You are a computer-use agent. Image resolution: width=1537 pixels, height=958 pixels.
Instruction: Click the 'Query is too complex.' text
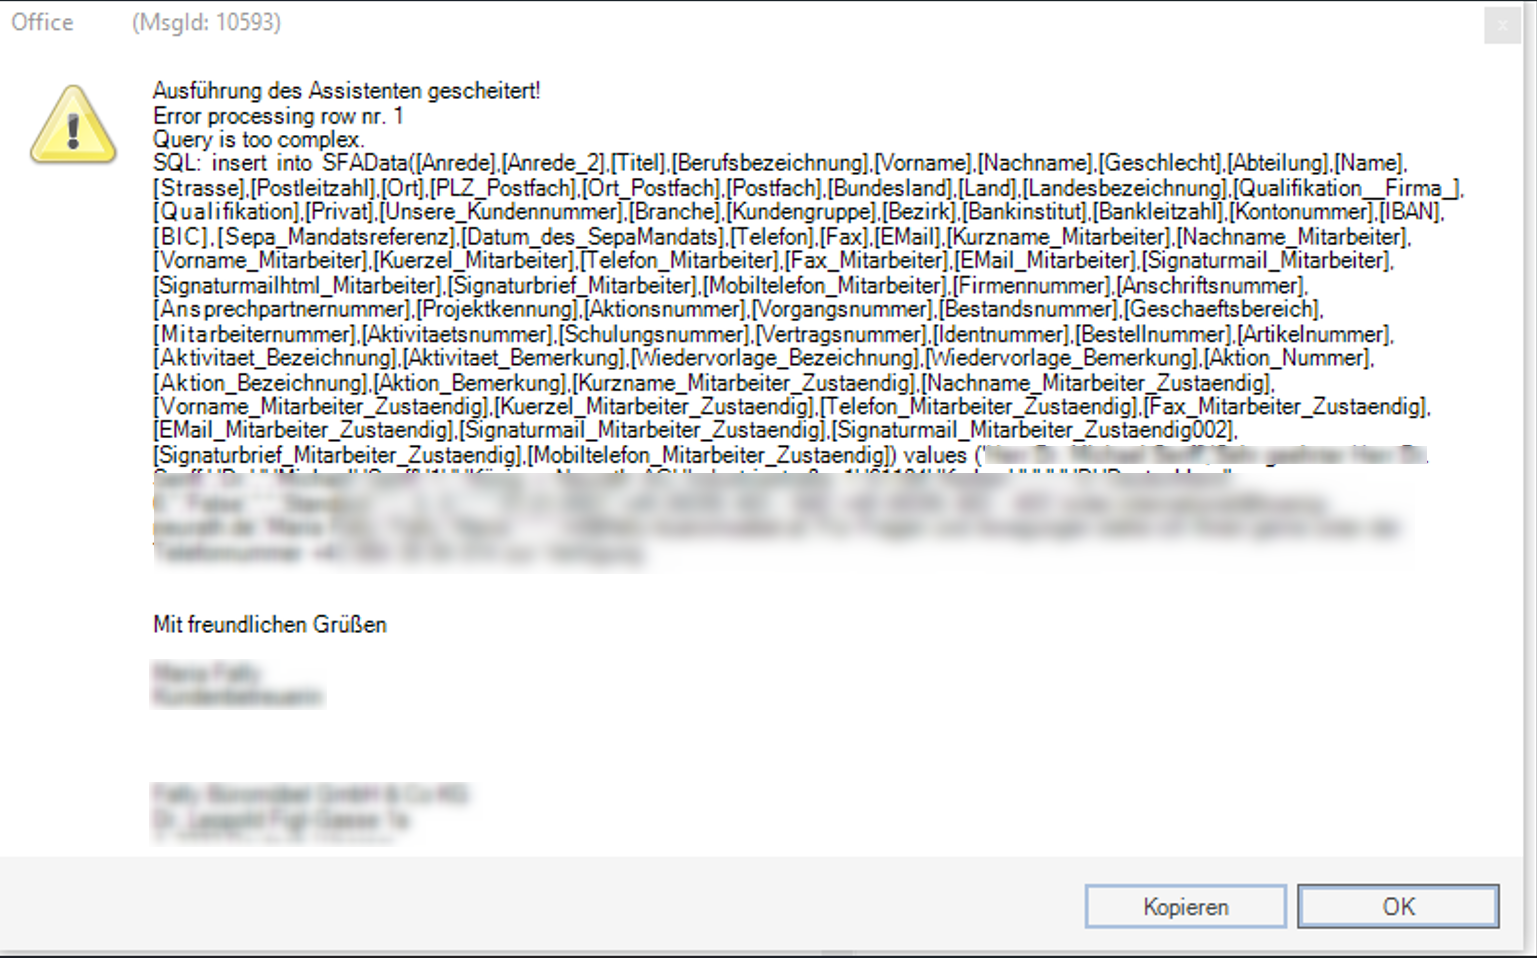(x=259, y=140)
